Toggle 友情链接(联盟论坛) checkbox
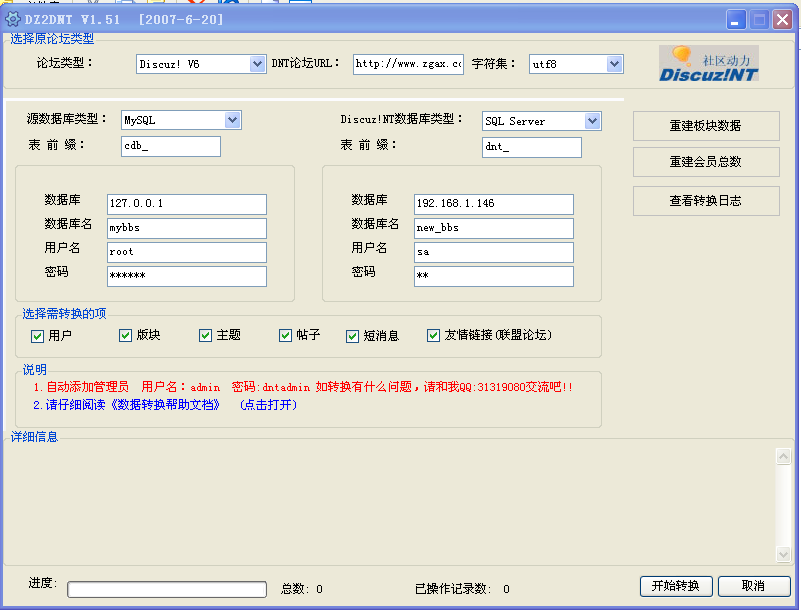Viewport: 801px width, 610px height. click(433, 336)
